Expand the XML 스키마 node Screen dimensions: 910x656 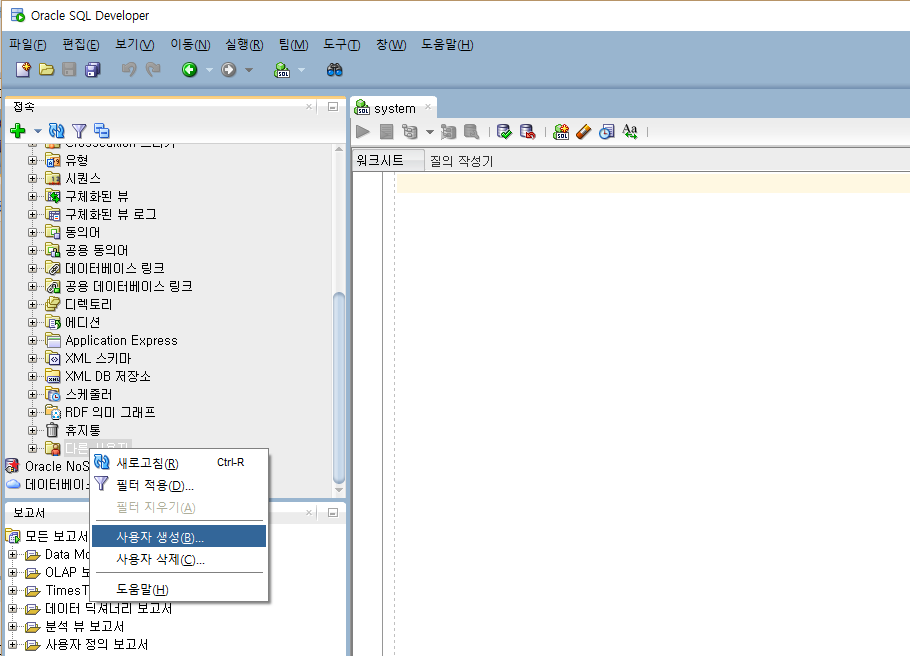[32, 358]
